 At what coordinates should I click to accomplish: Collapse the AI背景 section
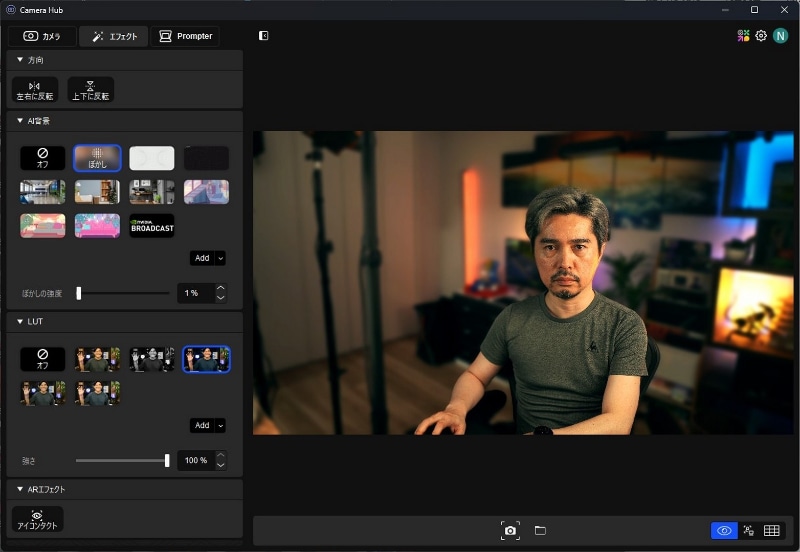[x=20, y=121]
